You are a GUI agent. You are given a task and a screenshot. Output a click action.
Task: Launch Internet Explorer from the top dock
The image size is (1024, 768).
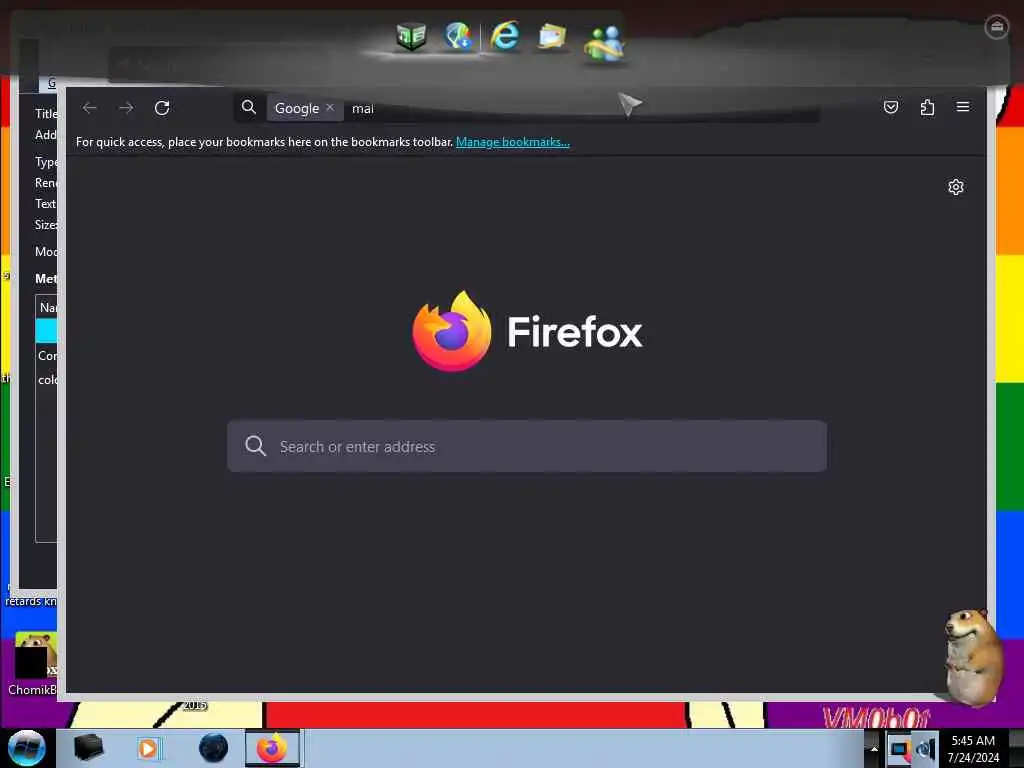[x=505, y=35]
